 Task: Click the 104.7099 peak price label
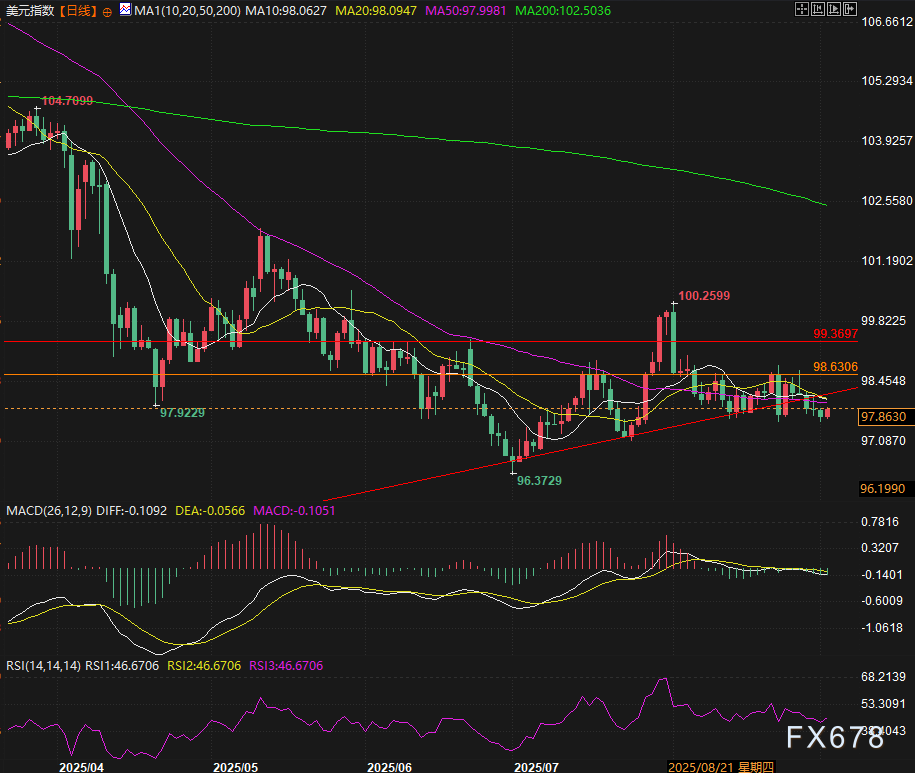point(67,101)
